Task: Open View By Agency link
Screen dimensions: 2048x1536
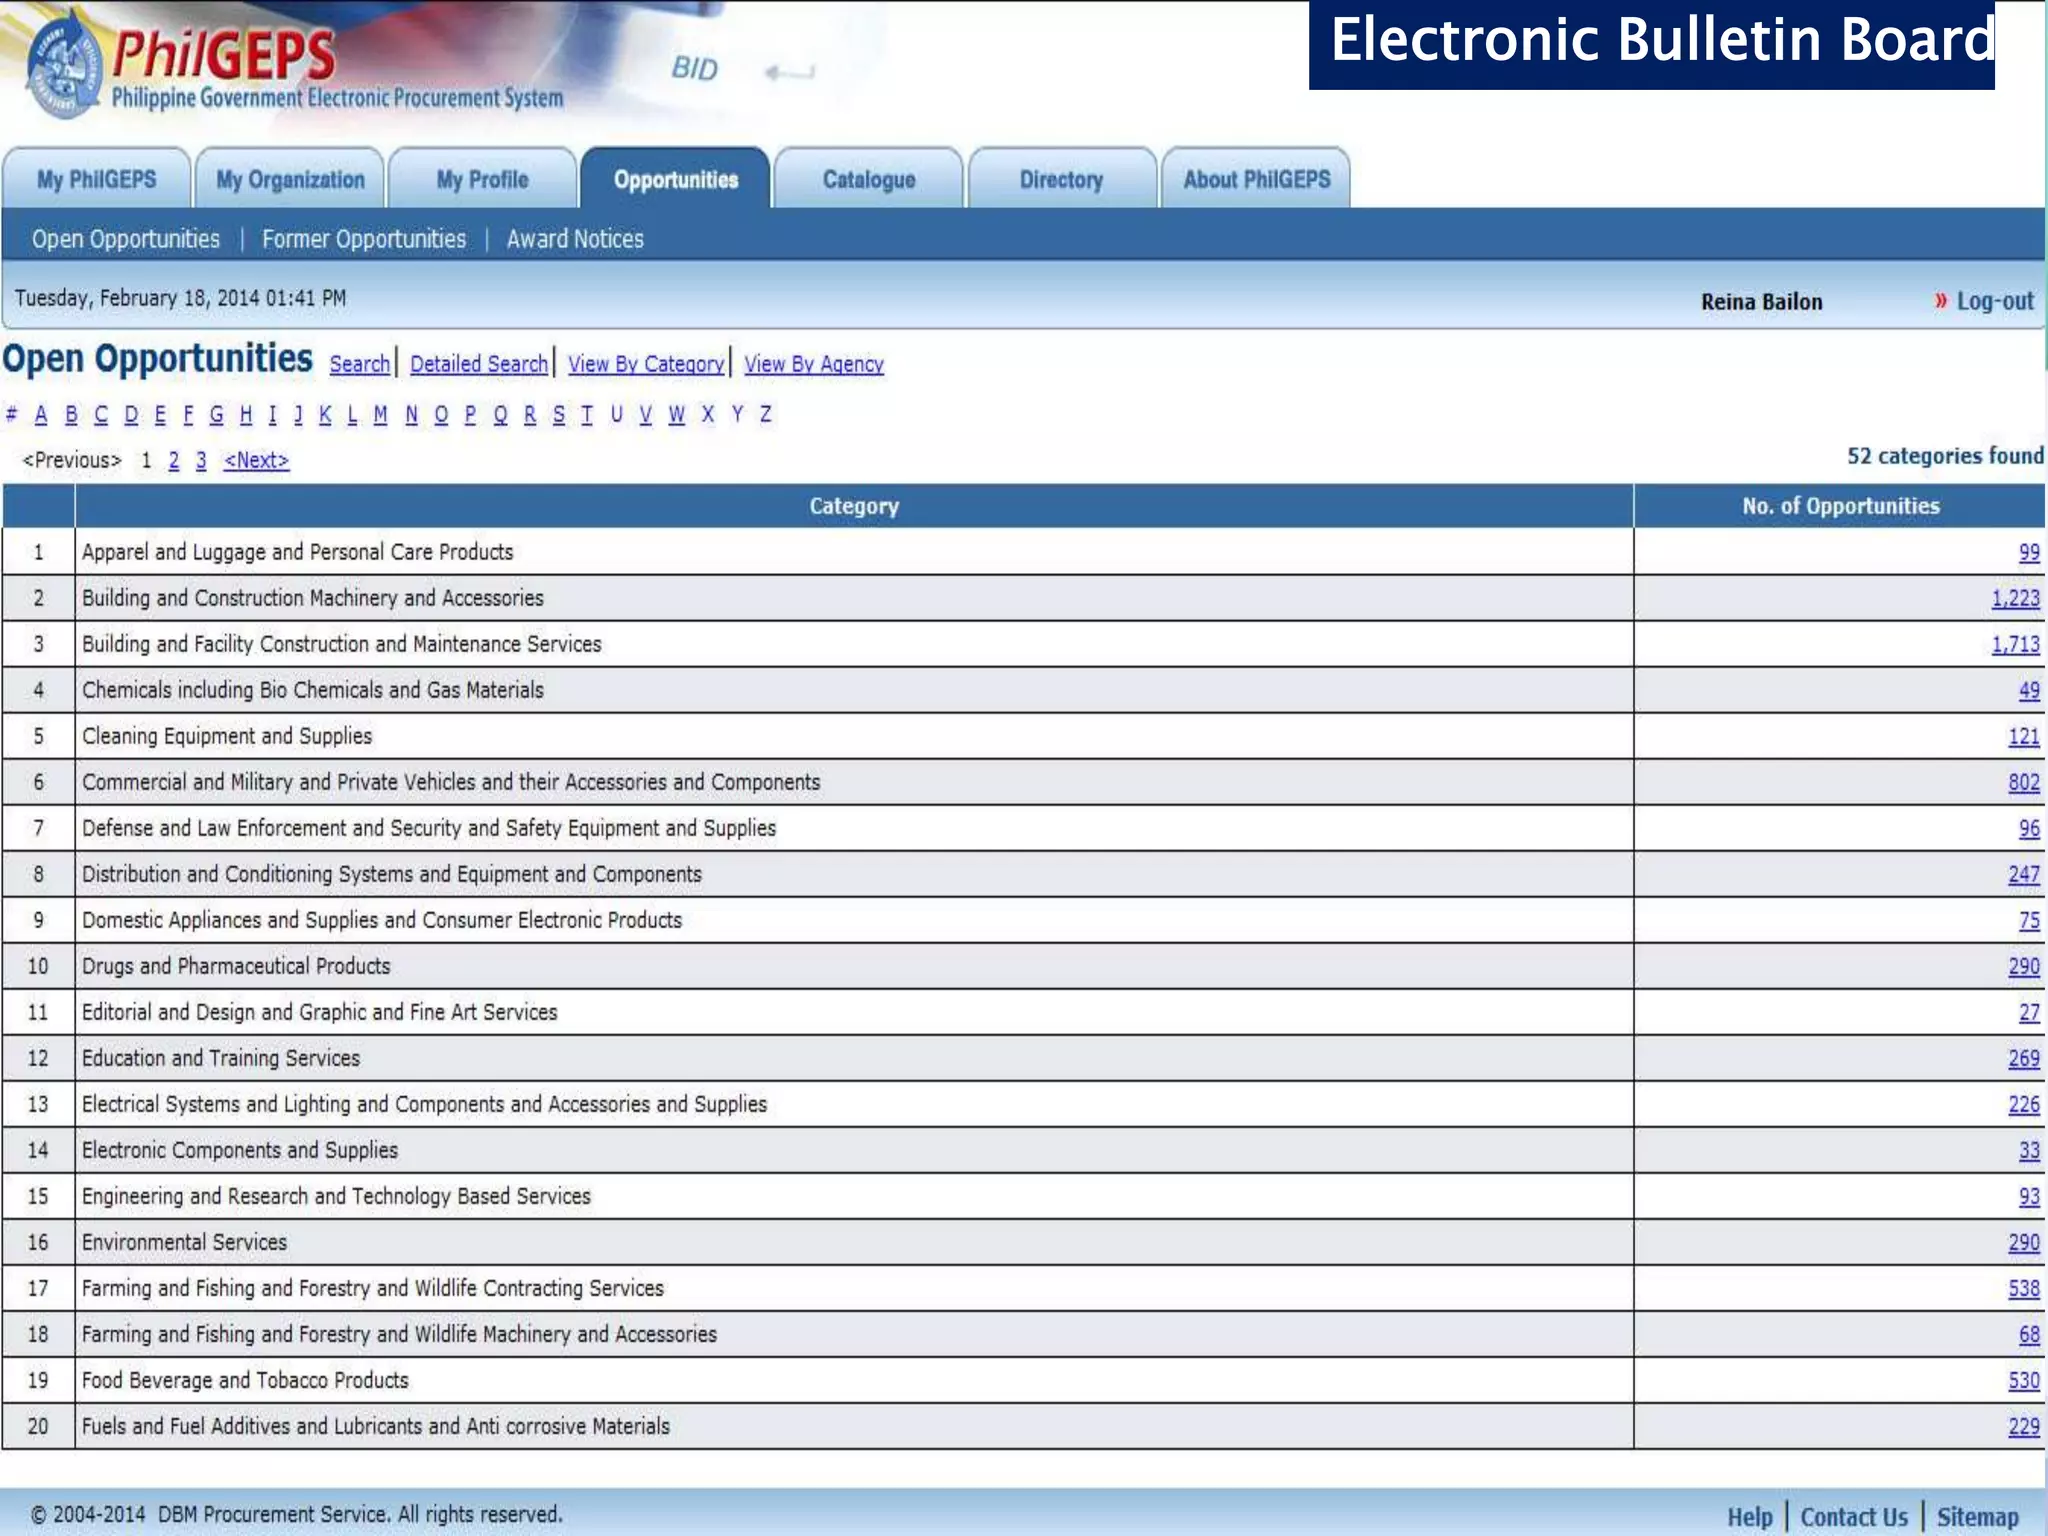Action: pos(814,364)
